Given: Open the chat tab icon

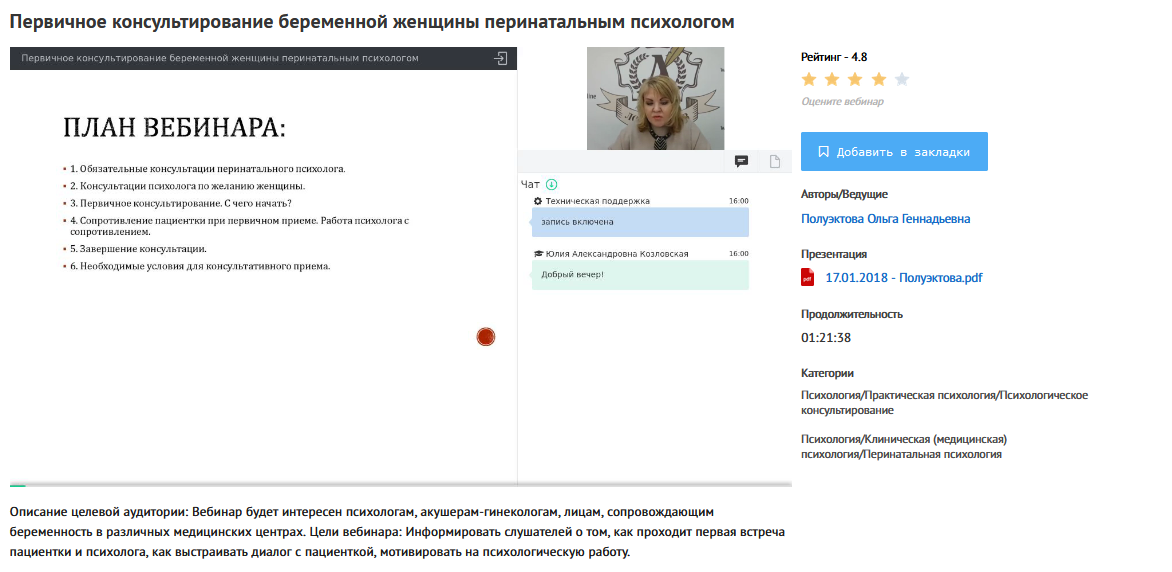Looking at the screenshot, I should click(742, 161).
